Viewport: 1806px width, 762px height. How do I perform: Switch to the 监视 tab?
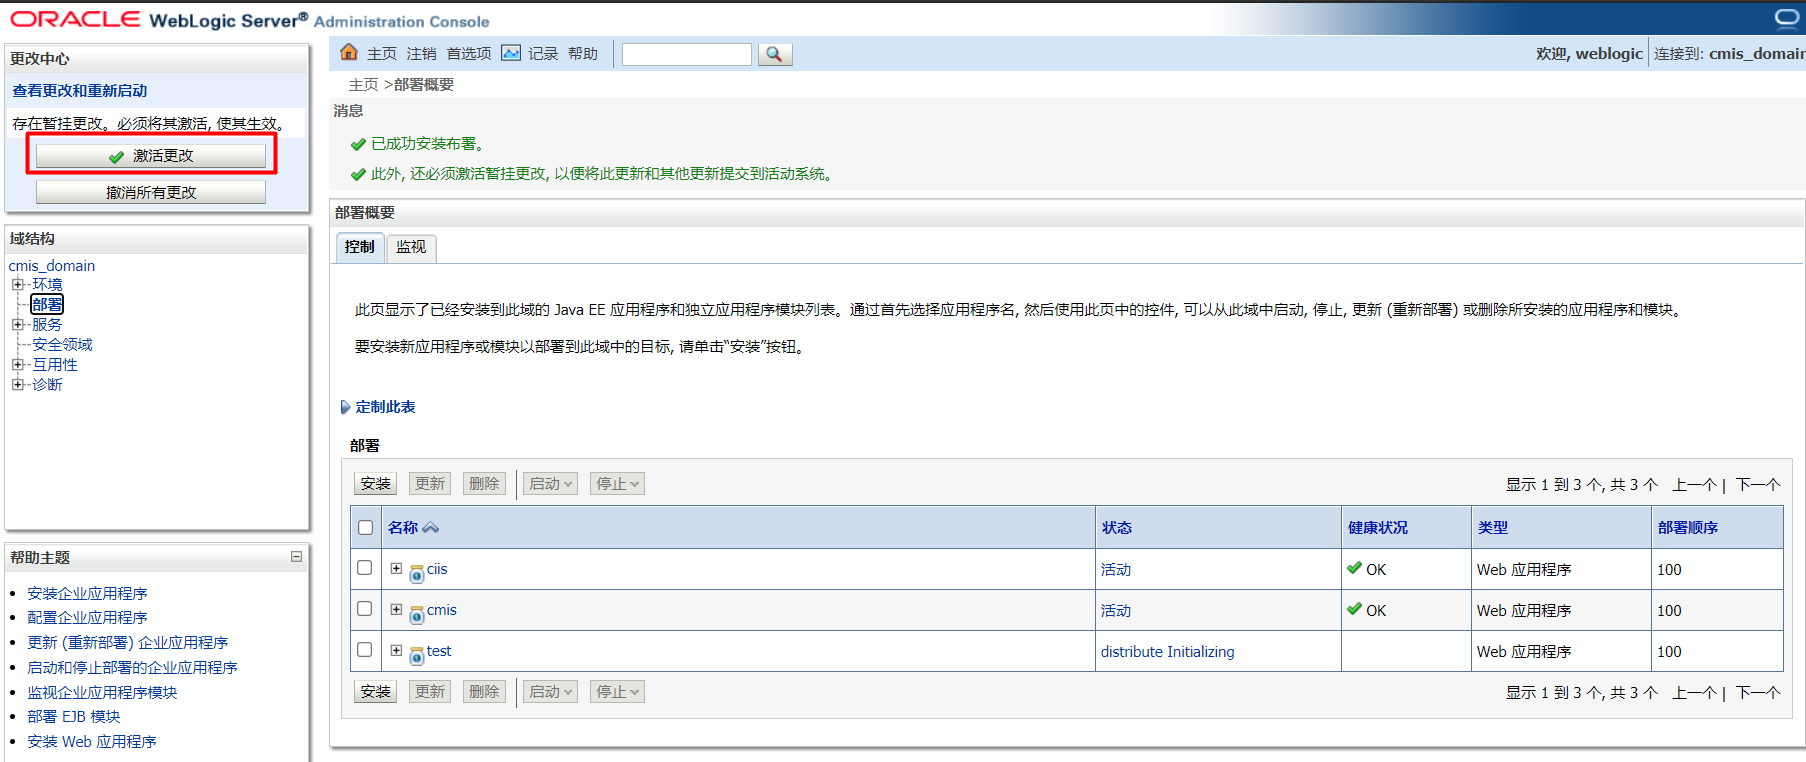point(411,247)
